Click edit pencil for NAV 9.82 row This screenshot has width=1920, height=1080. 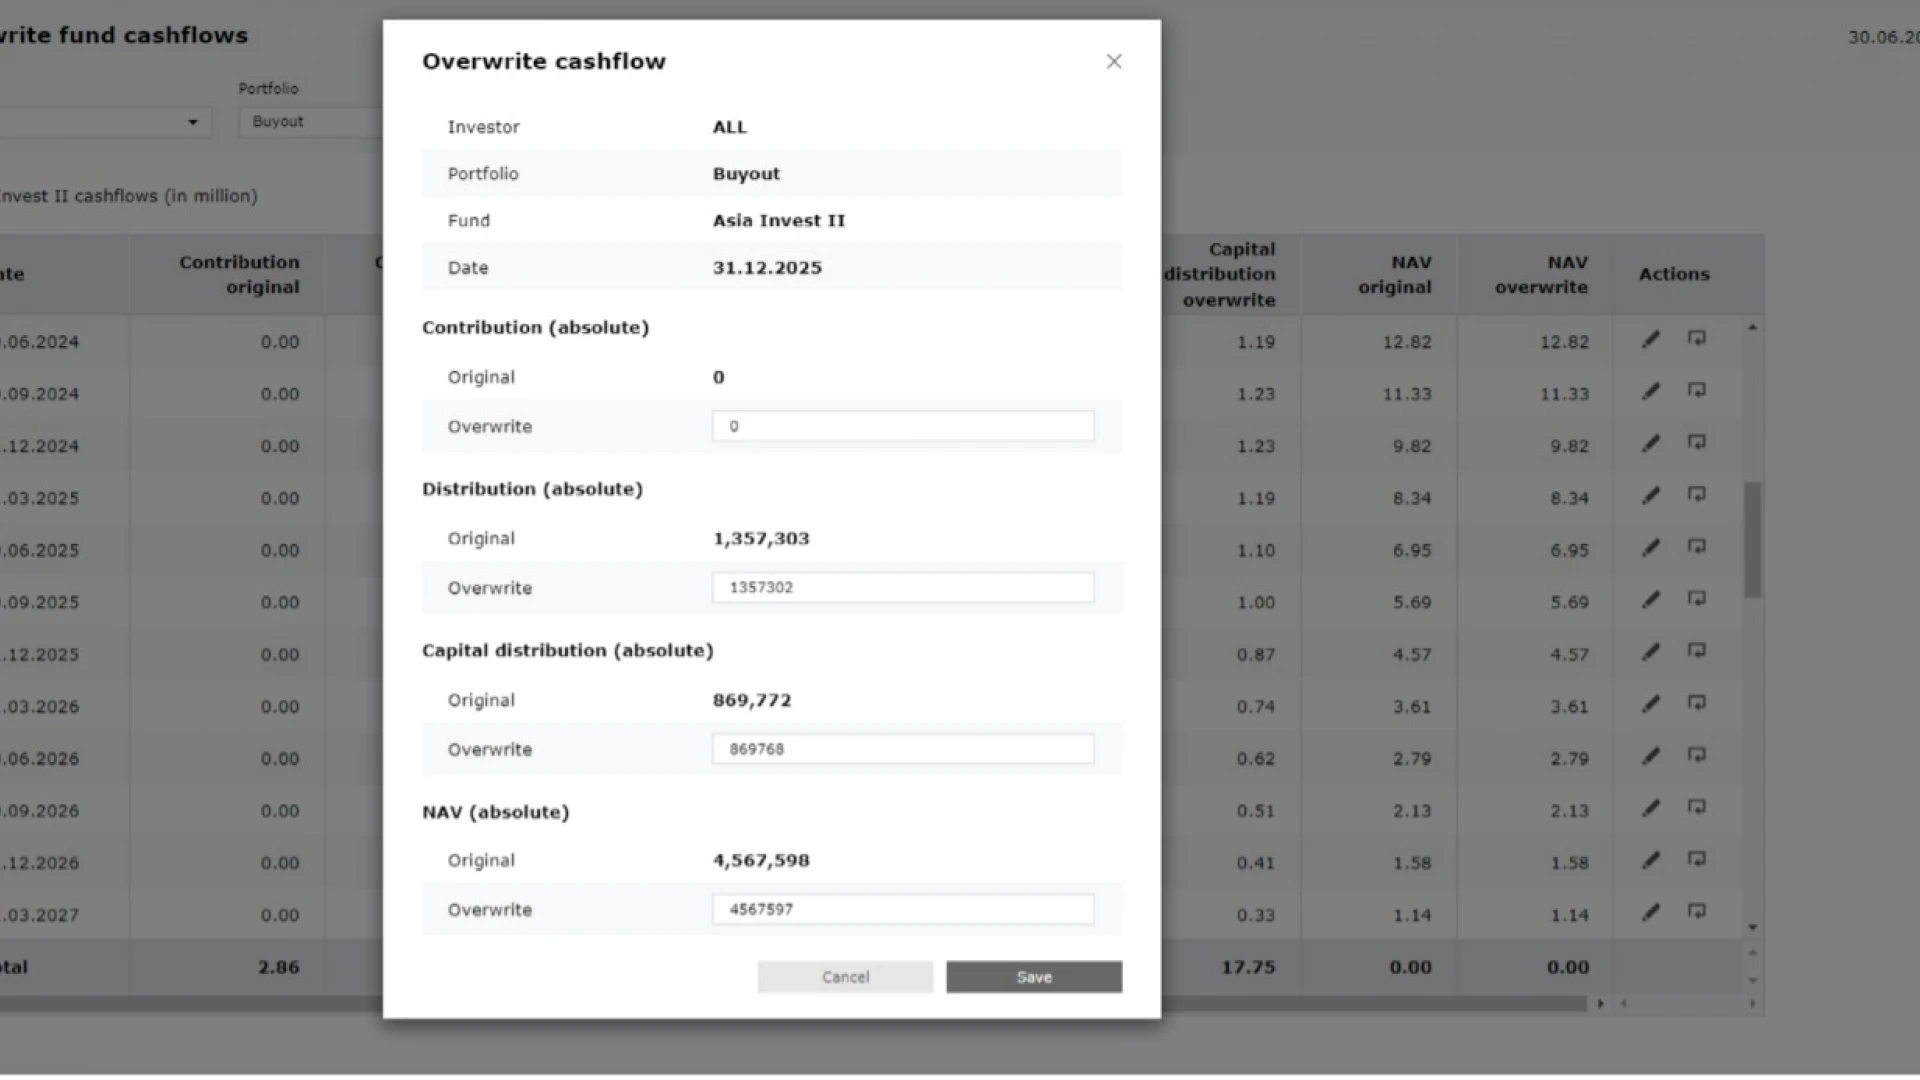click(1650, 444)
